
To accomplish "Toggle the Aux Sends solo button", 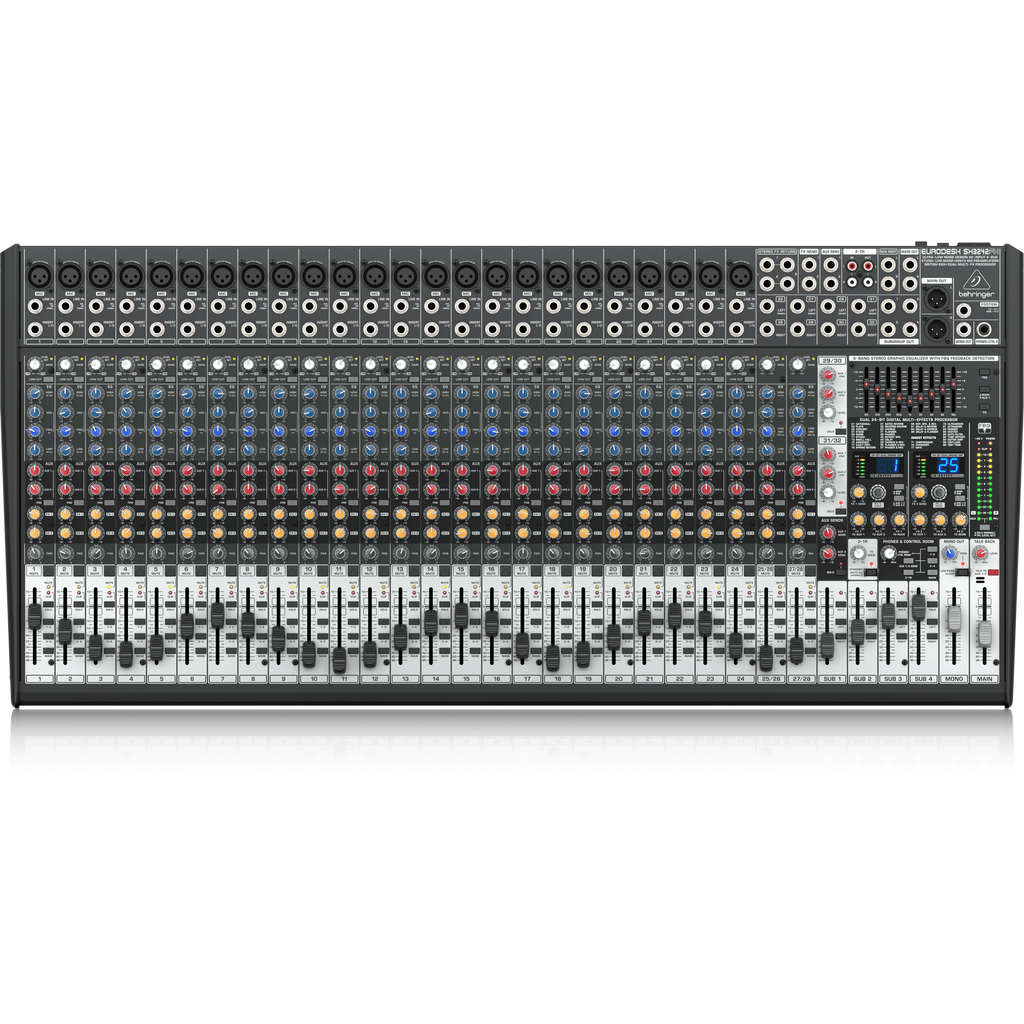I will (841, 572).
